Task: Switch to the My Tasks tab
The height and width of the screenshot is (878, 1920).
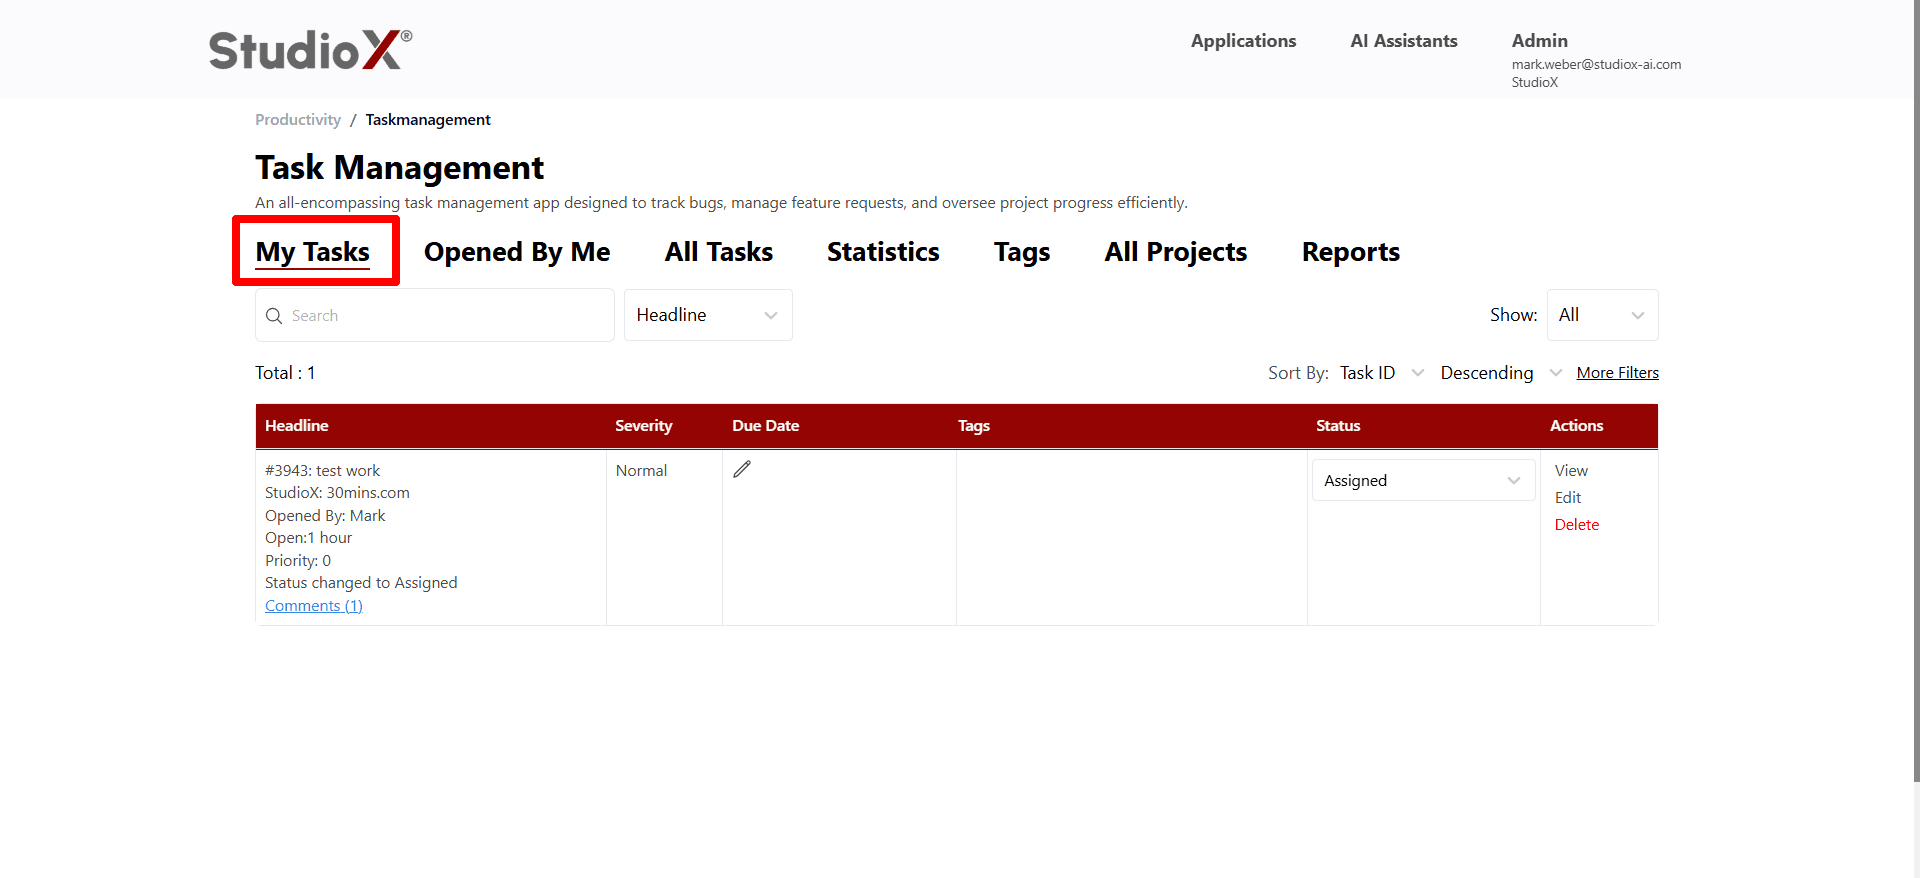Action: (x=313, y=252)
